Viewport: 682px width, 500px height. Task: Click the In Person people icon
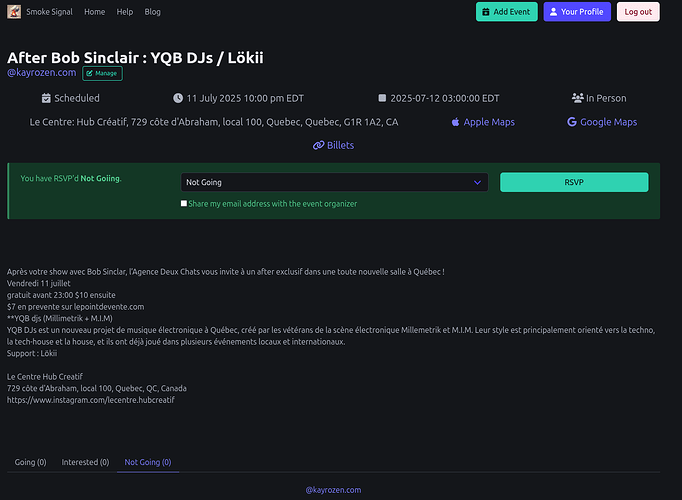(x=577, y=98)
